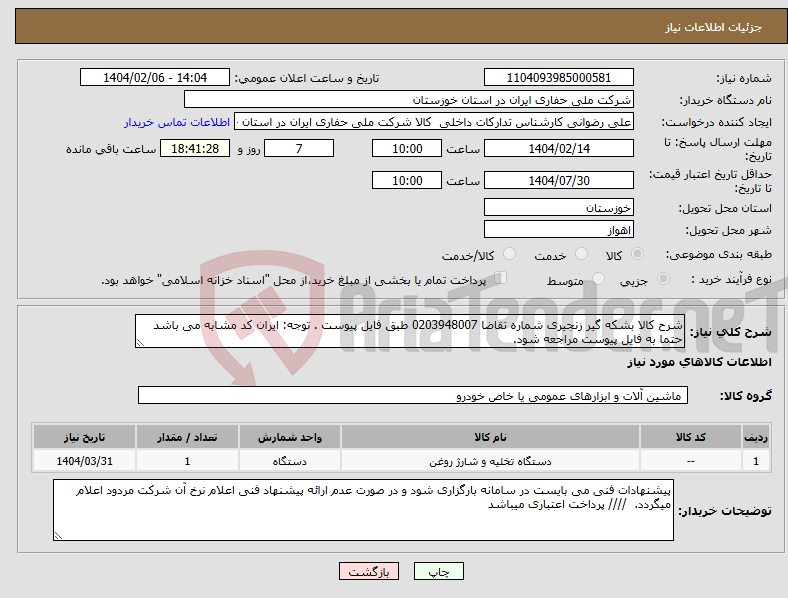
Task: Click the buyer organization name field
Action: pyautogui.click(x=409, y=99)
